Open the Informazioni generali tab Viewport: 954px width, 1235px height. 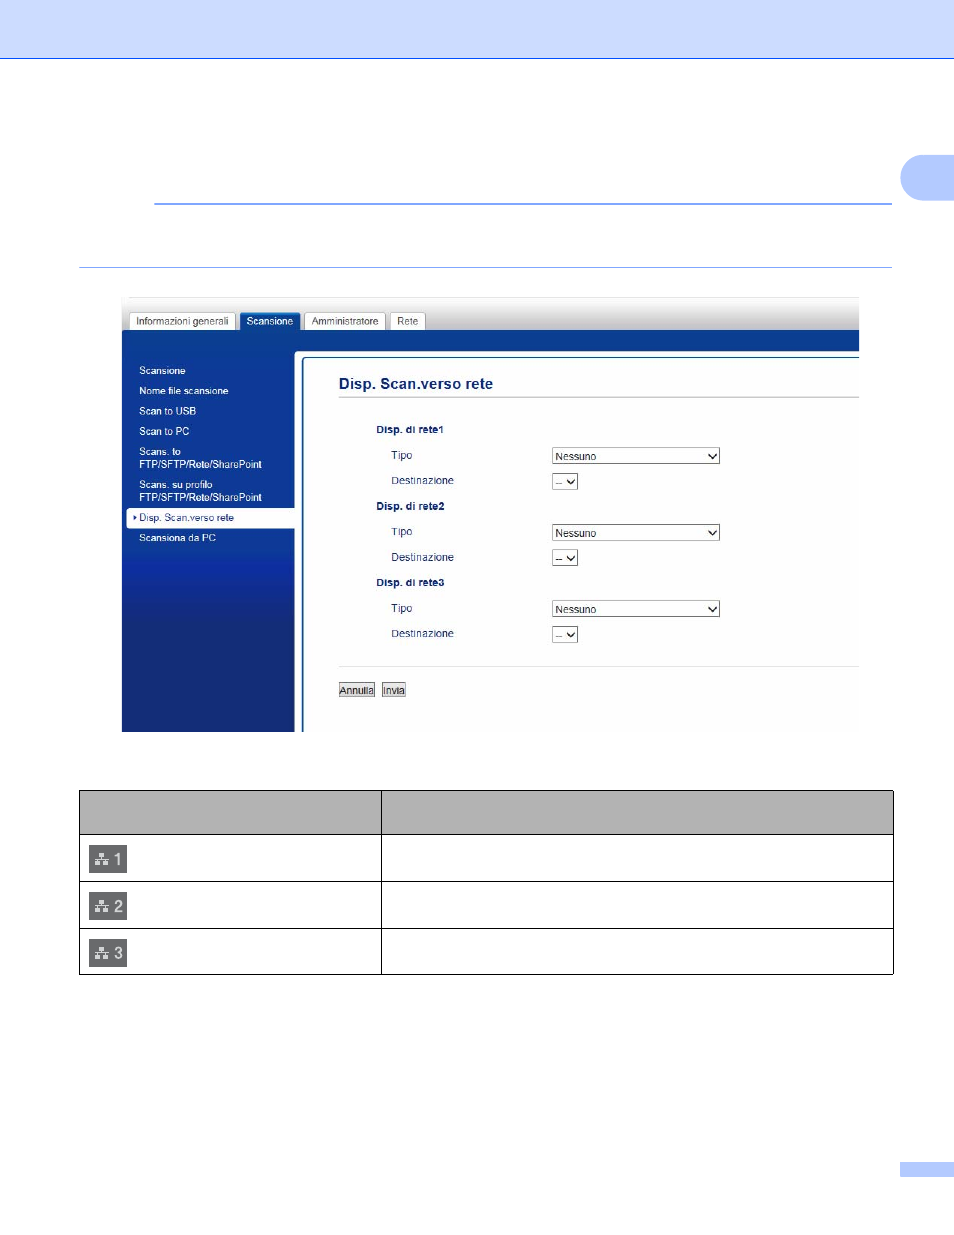[x=182, y=321]
